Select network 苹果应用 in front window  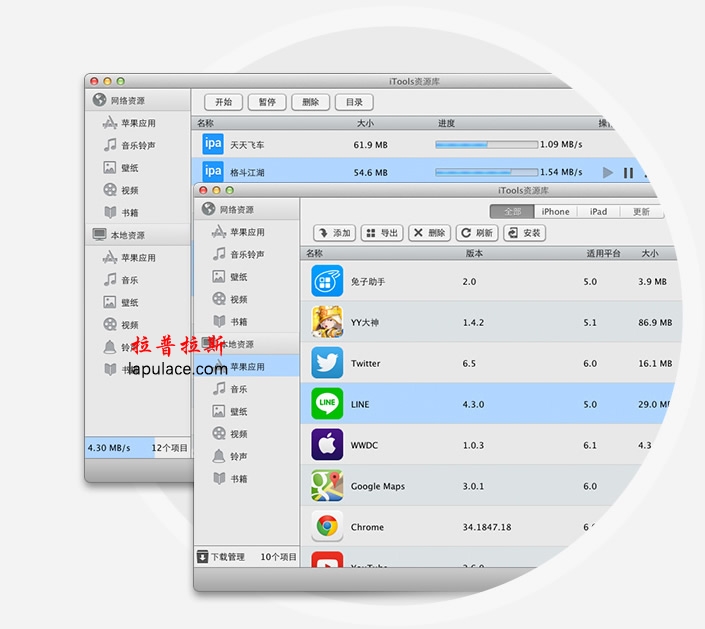pos(247,232)
